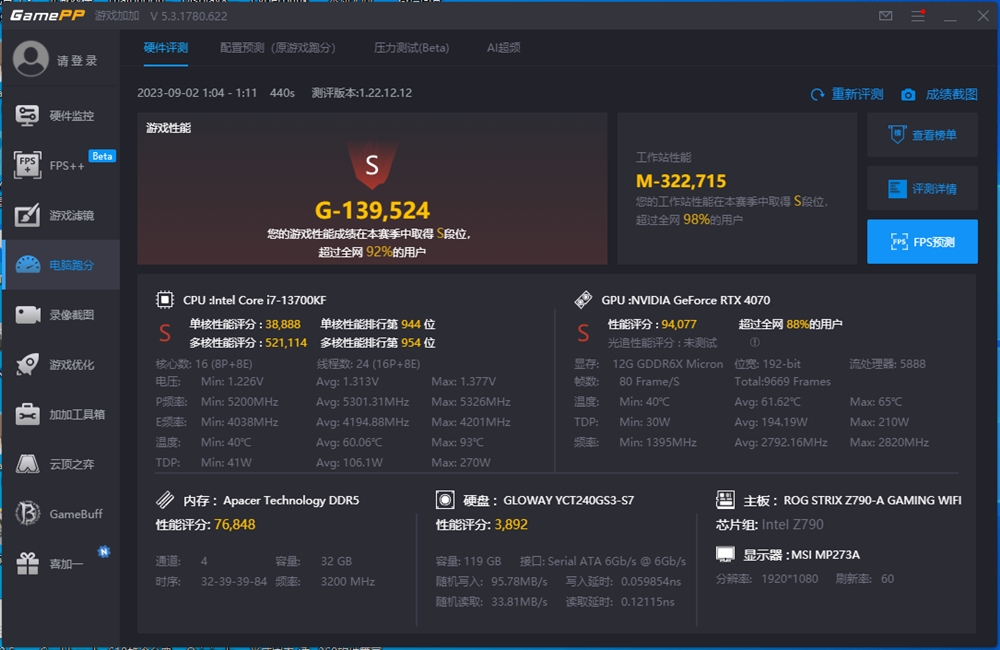The image size is (1000, 650).
Task: Click the camera icon beside 成绩截图
Action: click(908, 95)
